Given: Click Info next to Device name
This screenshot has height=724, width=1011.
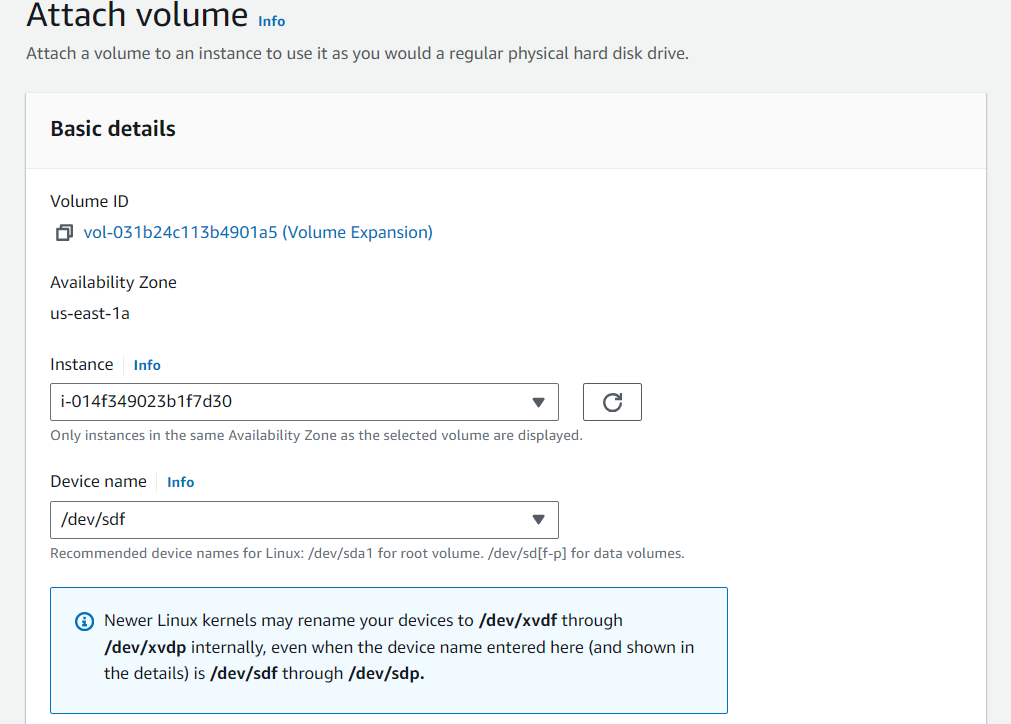Looking at the screenshot, I should tap(180, 482).
